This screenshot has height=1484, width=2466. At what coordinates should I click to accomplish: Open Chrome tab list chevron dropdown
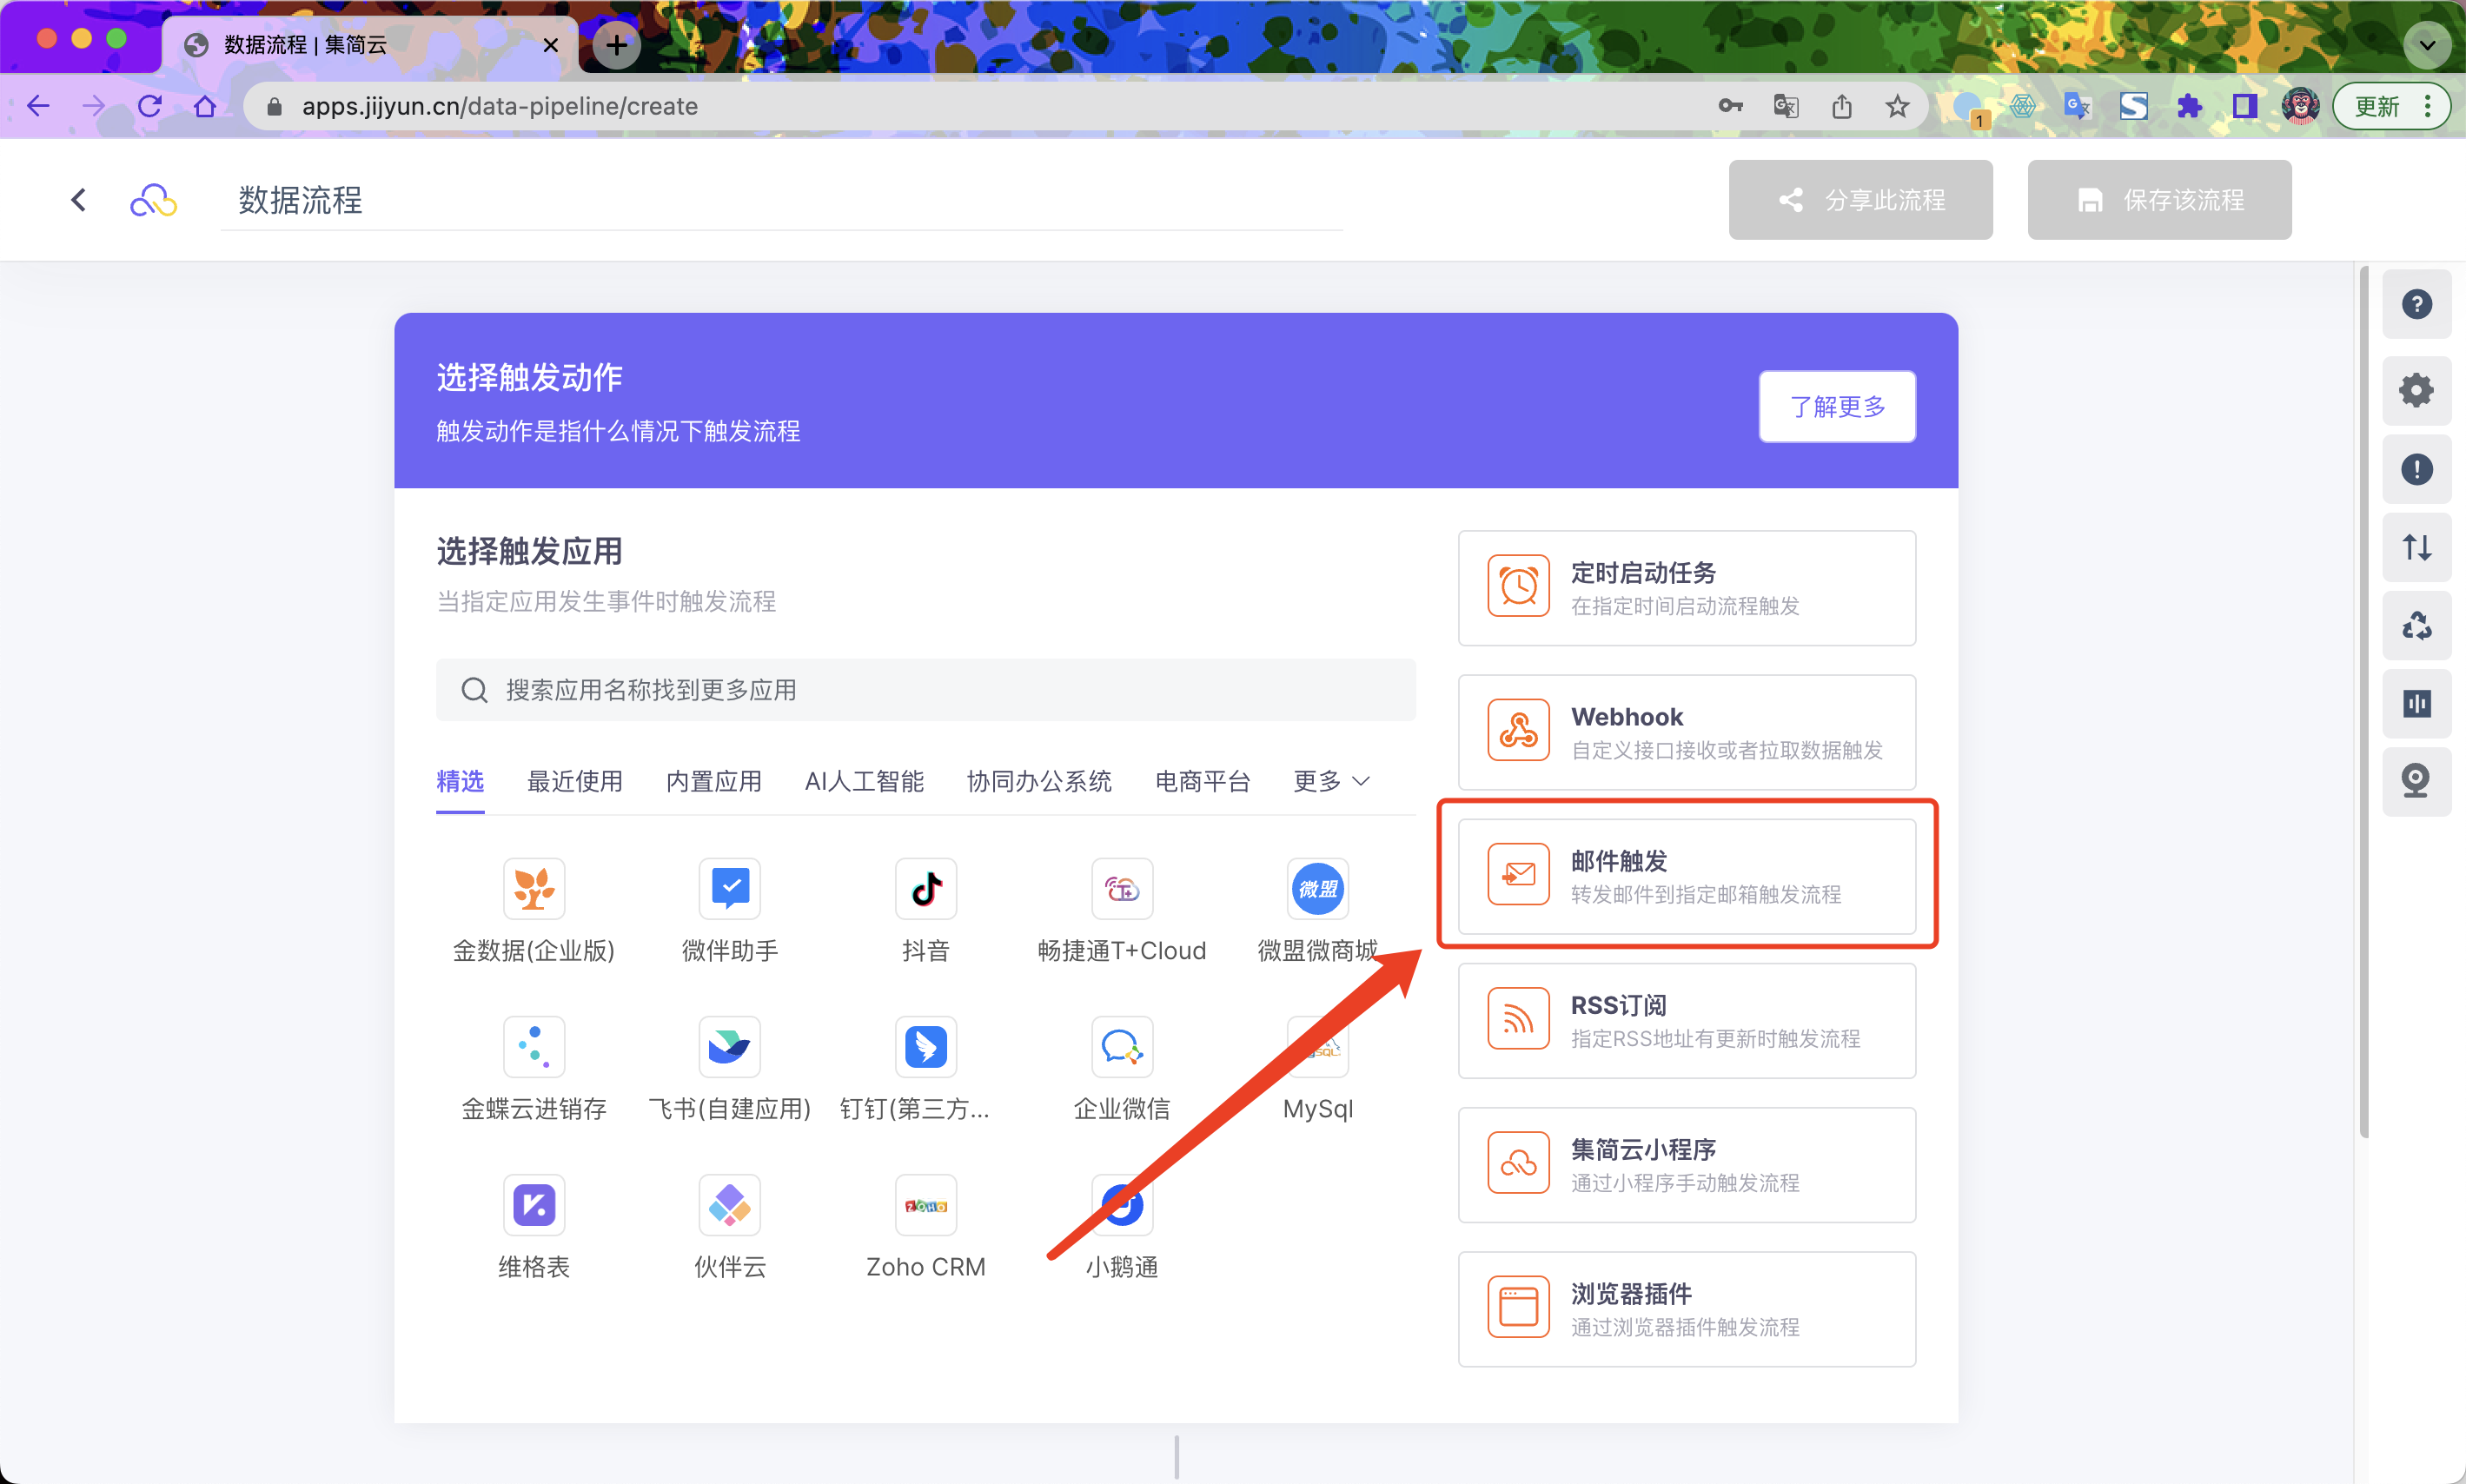pos(2427,45)
